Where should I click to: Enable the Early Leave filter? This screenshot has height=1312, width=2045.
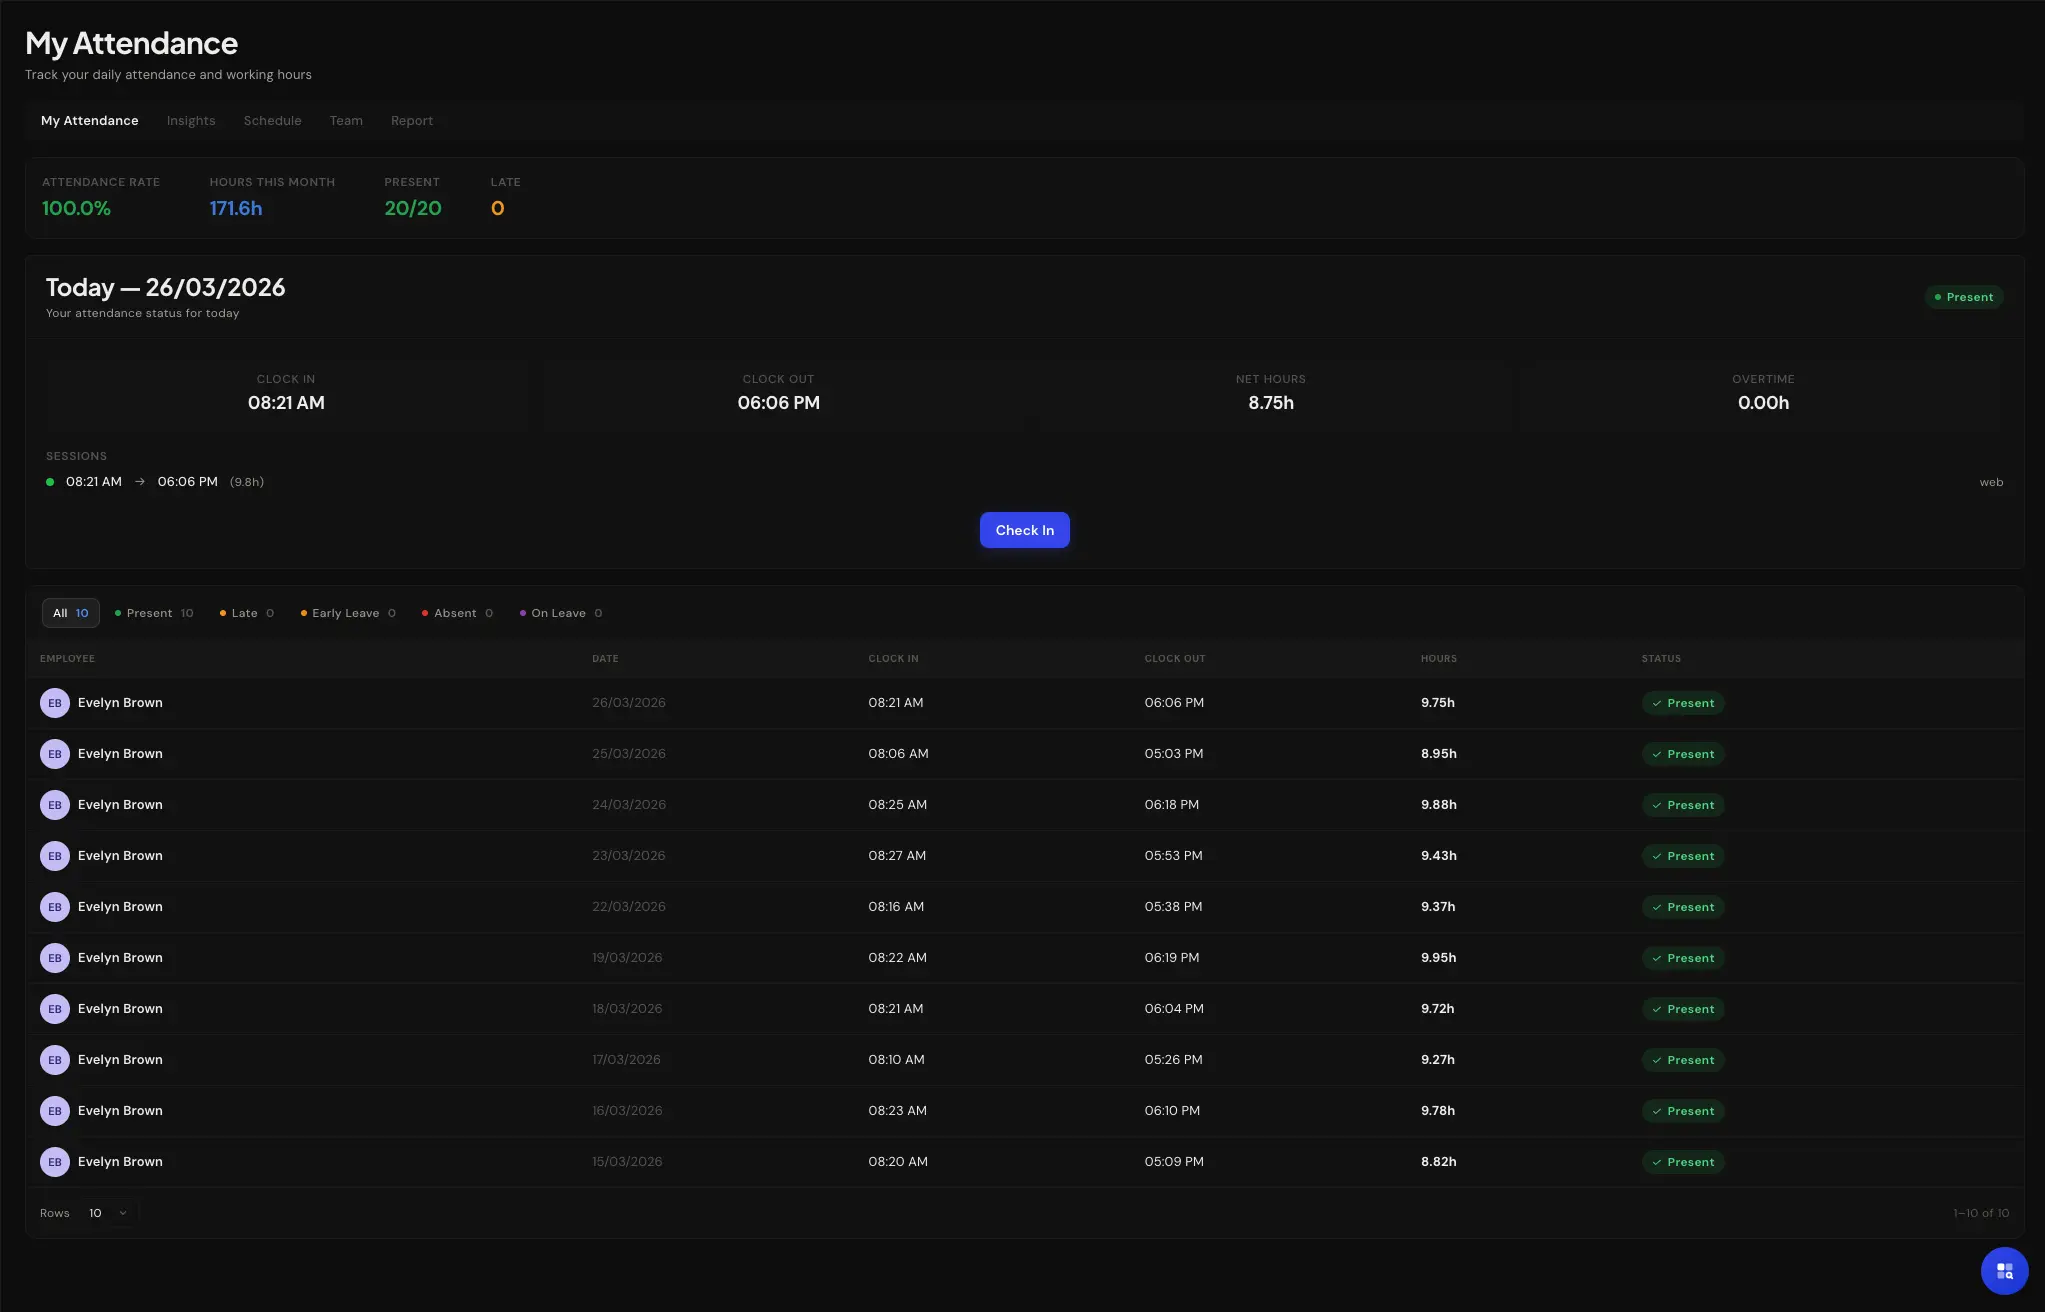pos(345,613)
